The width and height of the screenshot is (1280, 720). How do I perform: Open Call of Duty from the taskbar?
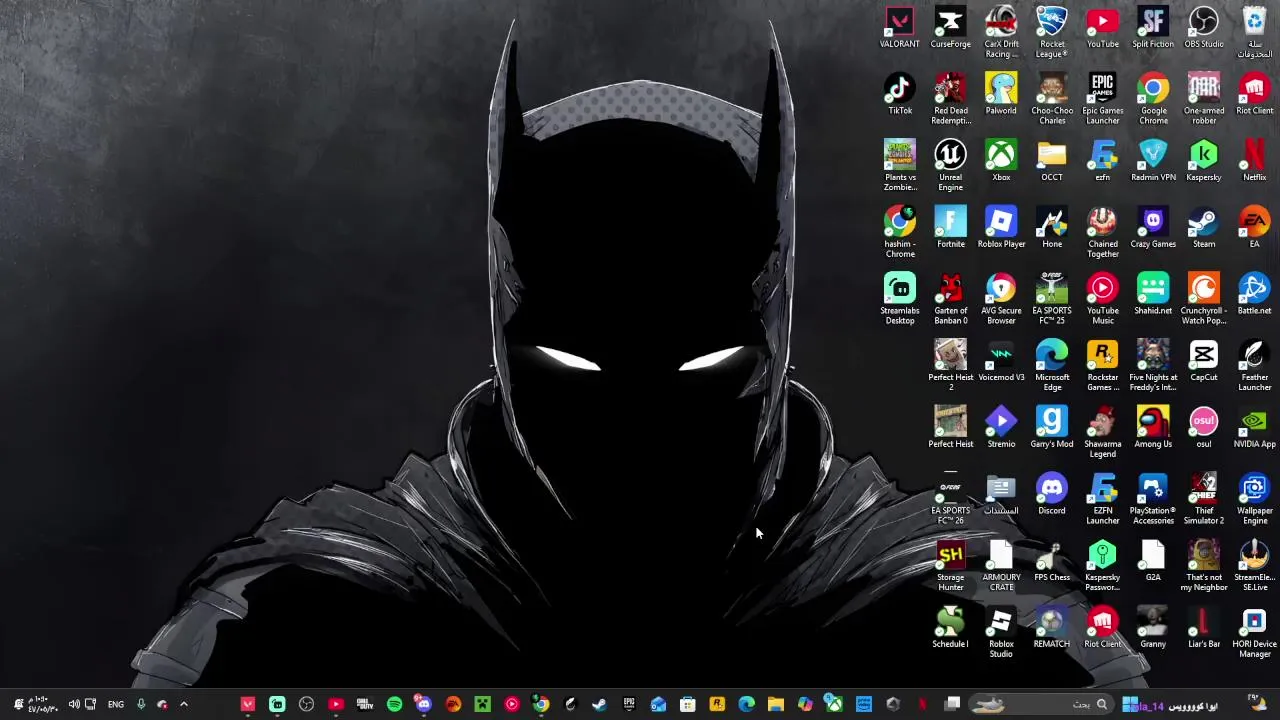(365, 704)
